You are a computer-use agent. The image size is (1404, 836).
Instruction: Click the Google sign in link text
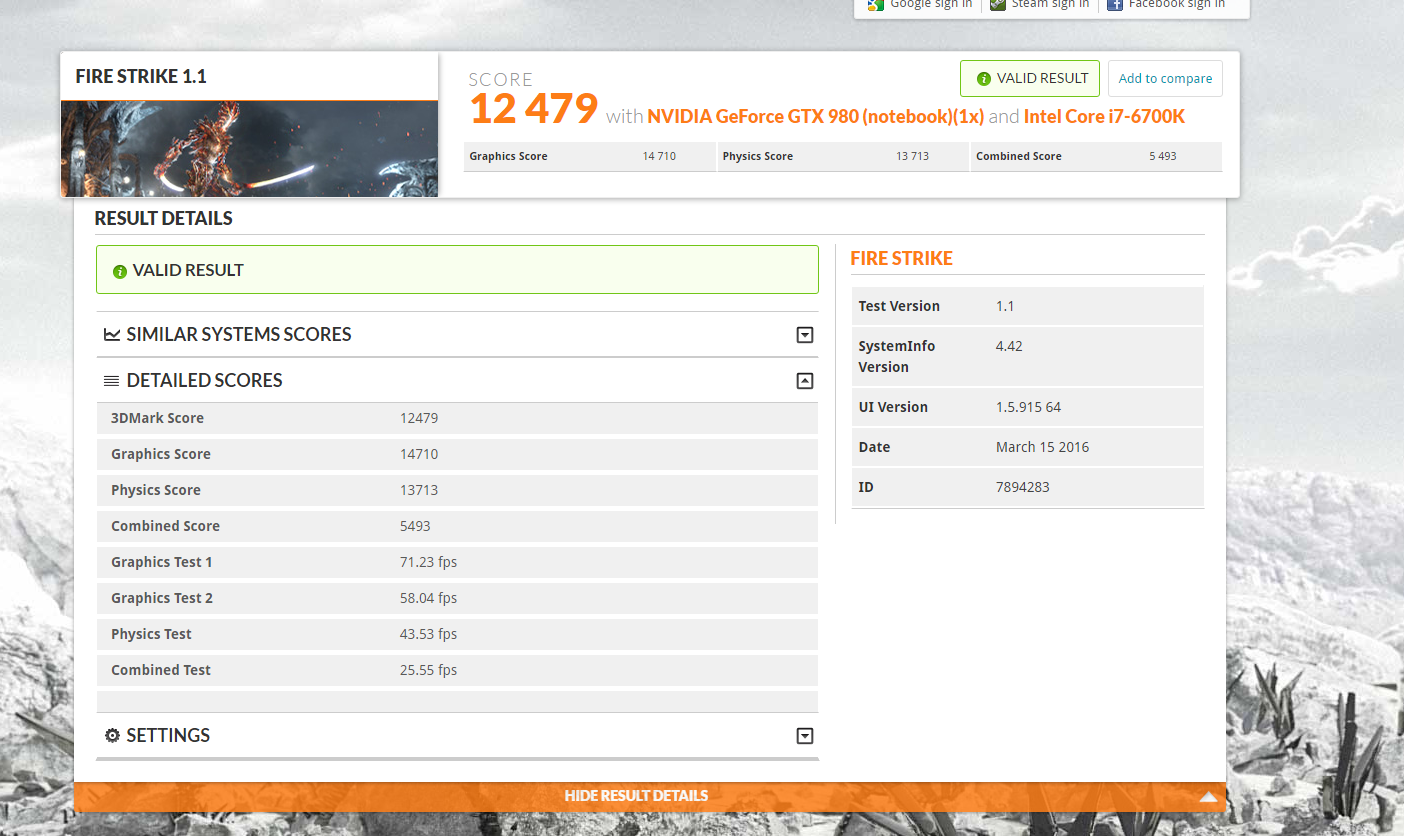click(x=931, y=4)
